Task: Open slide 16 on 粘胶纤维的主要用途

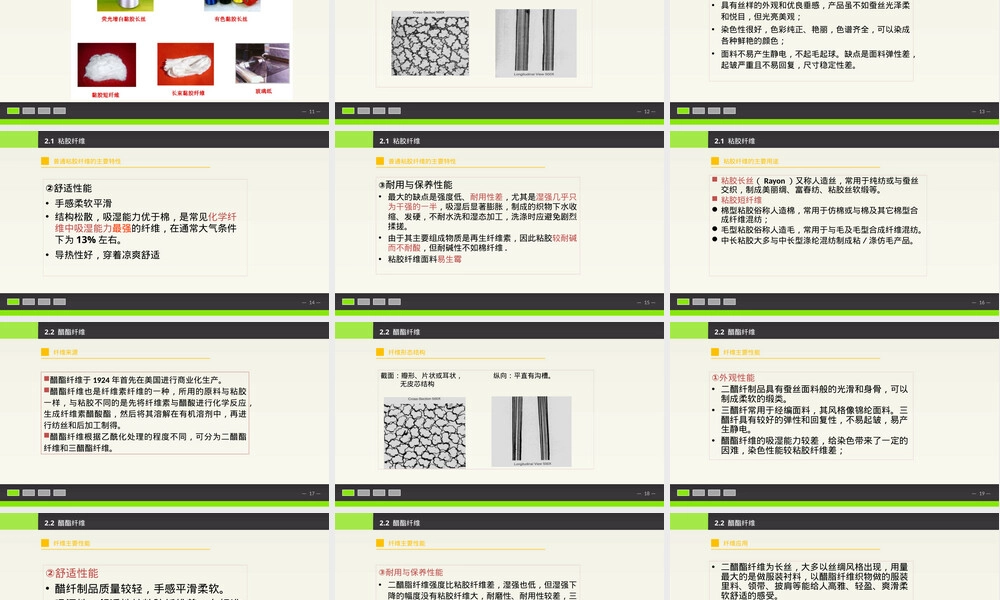Action: (x=834, y=223)
